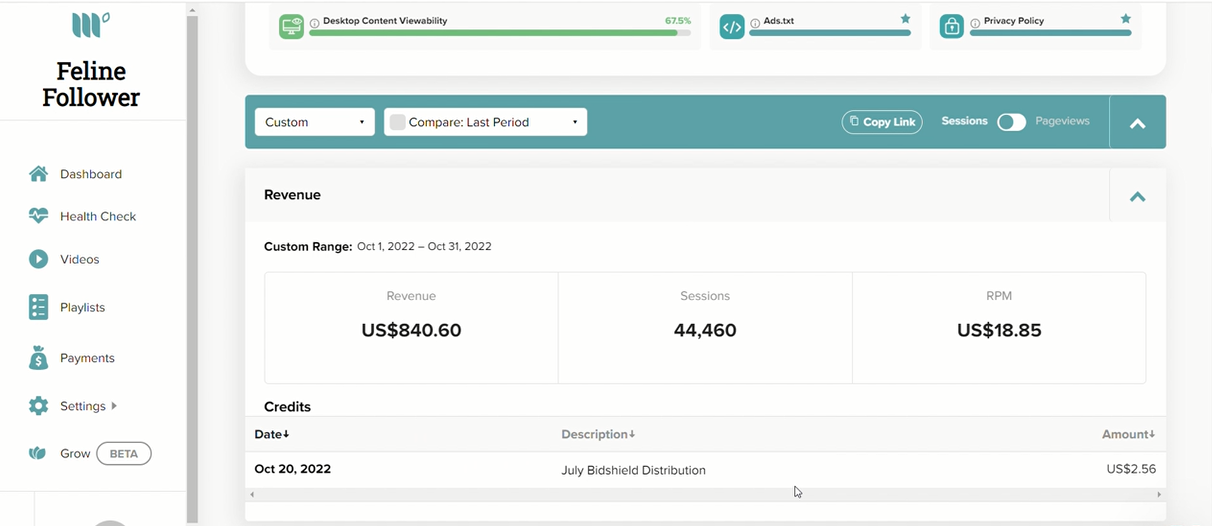Open the Settings gear icon
The image size is (1212, 526).
38,406
